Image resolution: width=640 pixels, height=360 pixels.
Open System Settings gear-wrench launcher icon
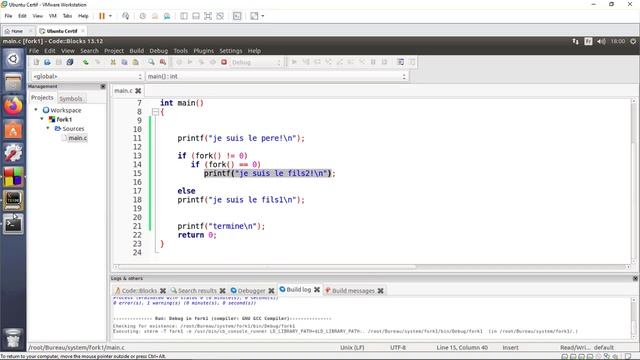[x=13, y=153]
